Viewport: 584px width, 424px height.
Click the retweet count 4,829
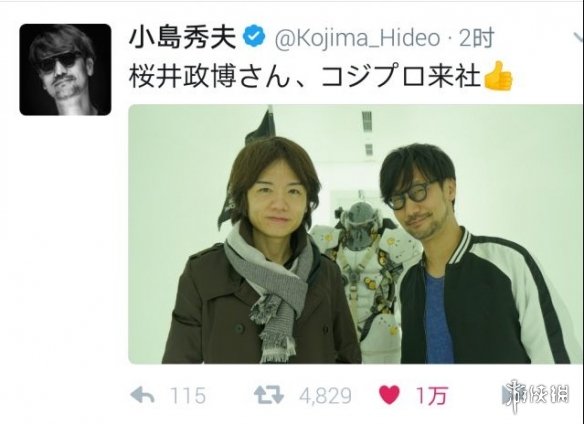pos(325,396)
